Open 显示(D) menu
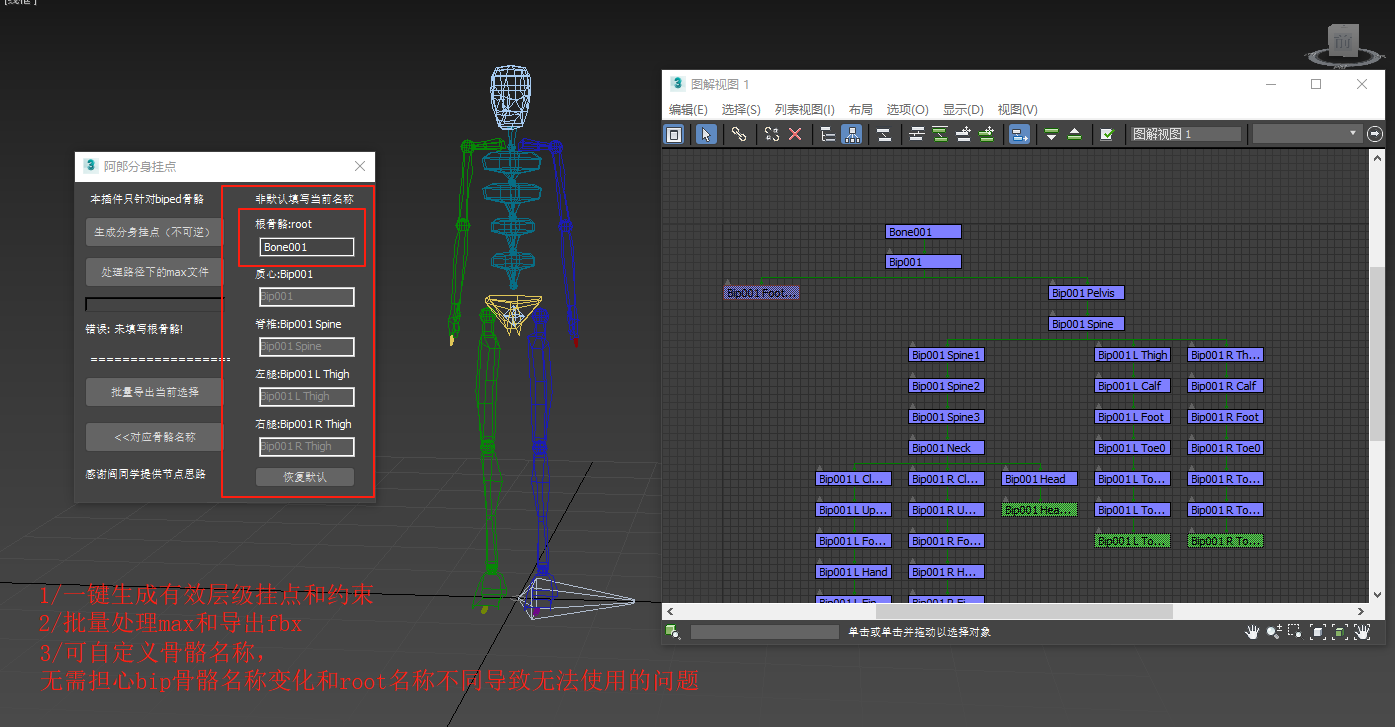This screenshot has width=1395, height=727. point(963,109)
